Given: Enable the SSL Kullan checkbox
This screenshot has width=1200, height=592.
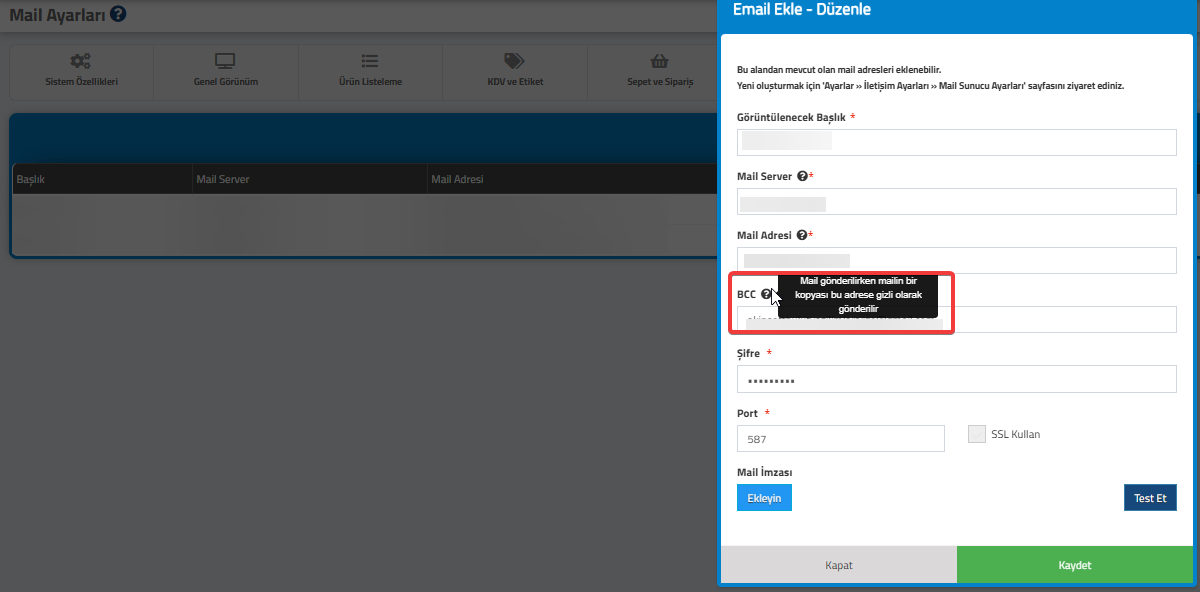Looking at the screenshot, I should click(977, 434).
